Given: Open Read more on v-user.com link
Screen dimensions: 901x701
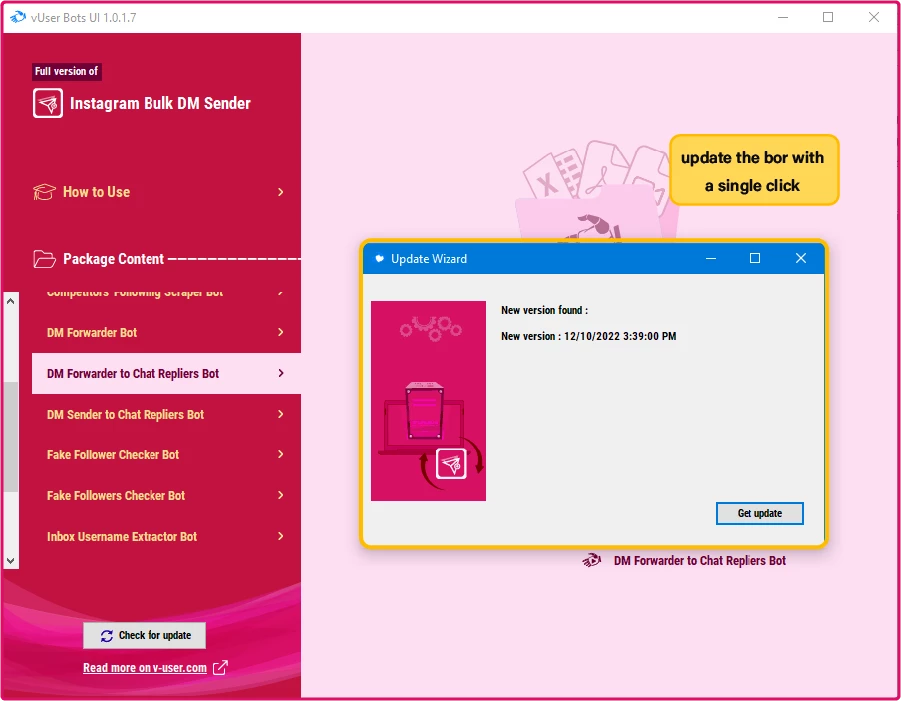Looking at the screenshot, I should click(145, 668).
